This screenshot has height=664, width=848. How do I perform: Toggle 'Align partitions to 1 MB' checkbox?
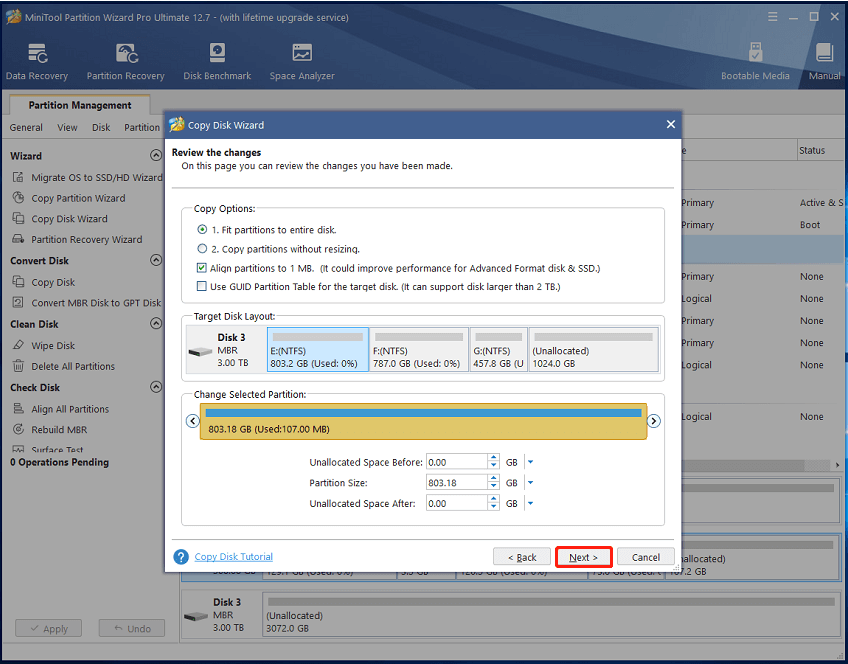coord(202,268)
